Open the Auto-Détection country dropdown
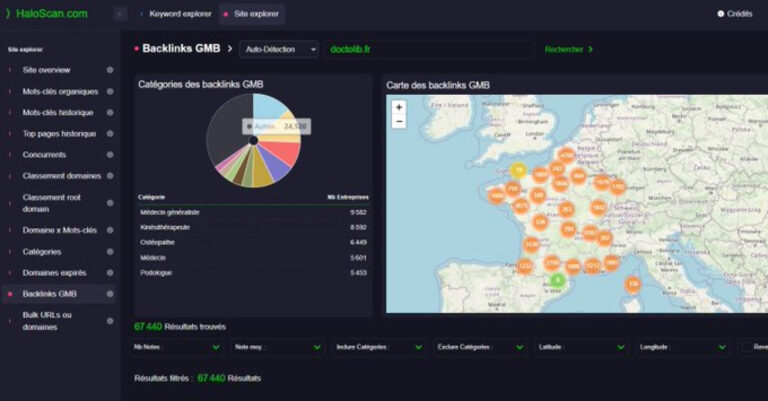Image resolution: width=768 pixels, height=401 pixels. click(x=279, y=49)
